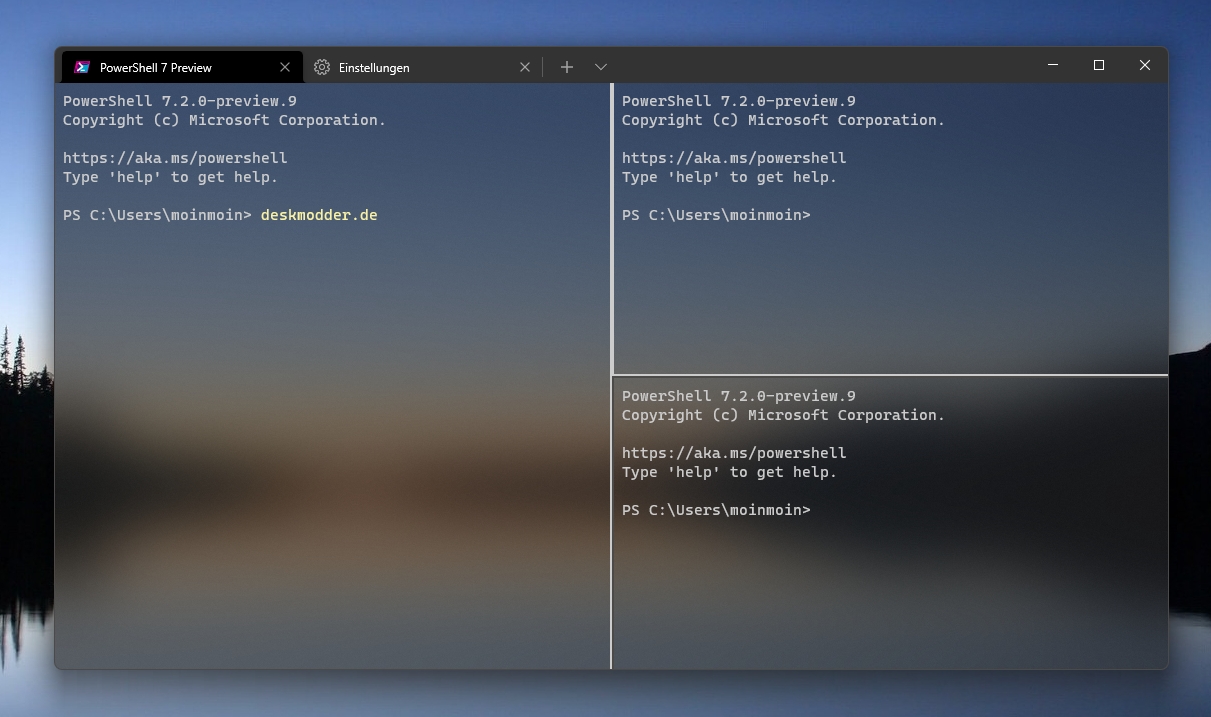
Task: Click the aka.ms/powershell URL in the top-right pane
Action: tap(734, 158)
